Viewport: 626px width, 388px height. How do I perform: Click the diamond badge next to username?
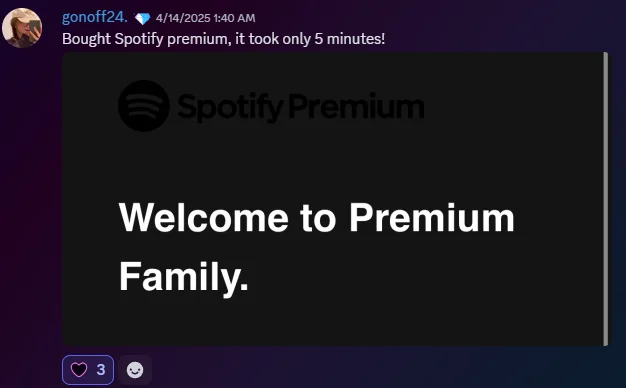click(x=142, y=18)
